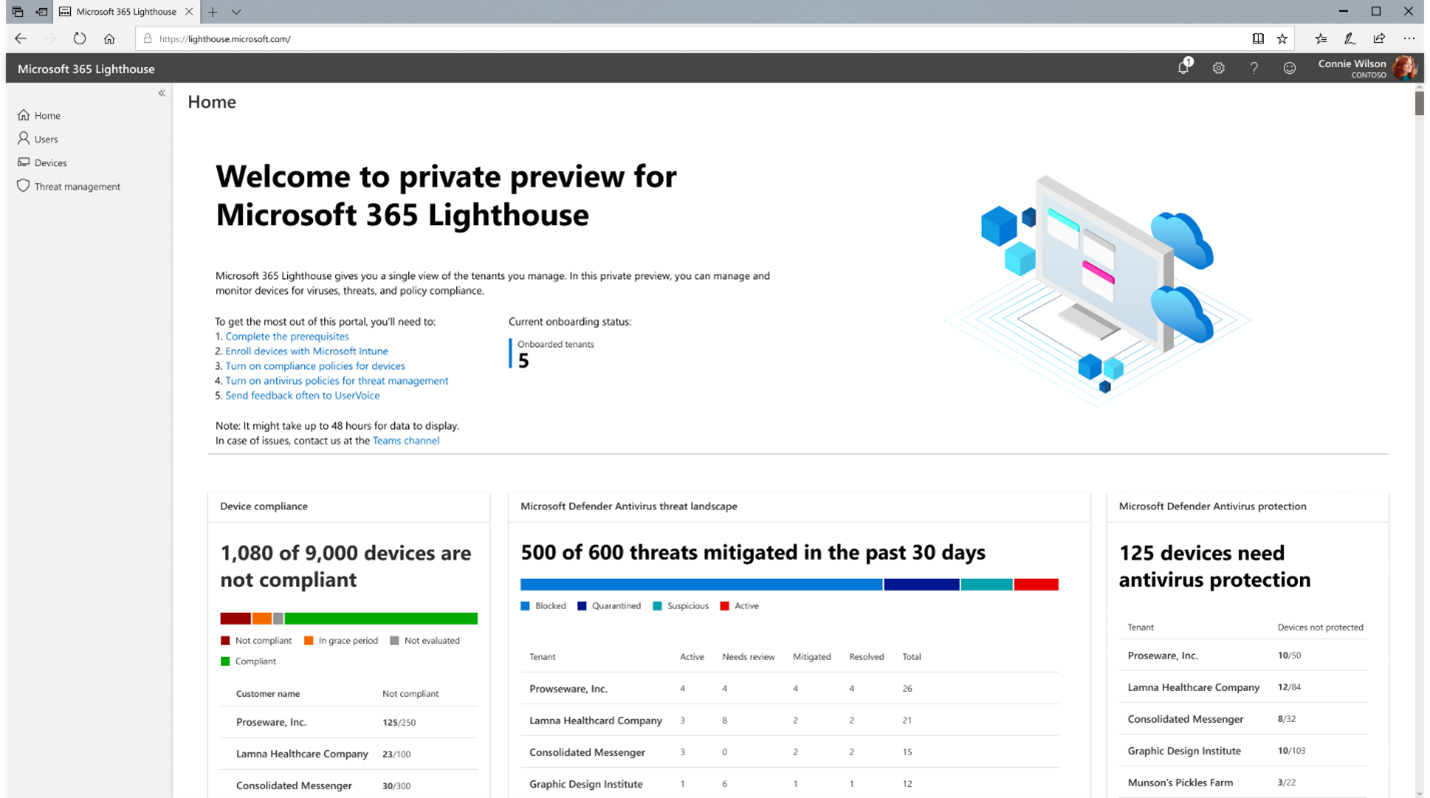Image resolution: width=1430 pixels, height=798 pixels.
Task: Open a new browser tab
Action: (x=213, y=12)
